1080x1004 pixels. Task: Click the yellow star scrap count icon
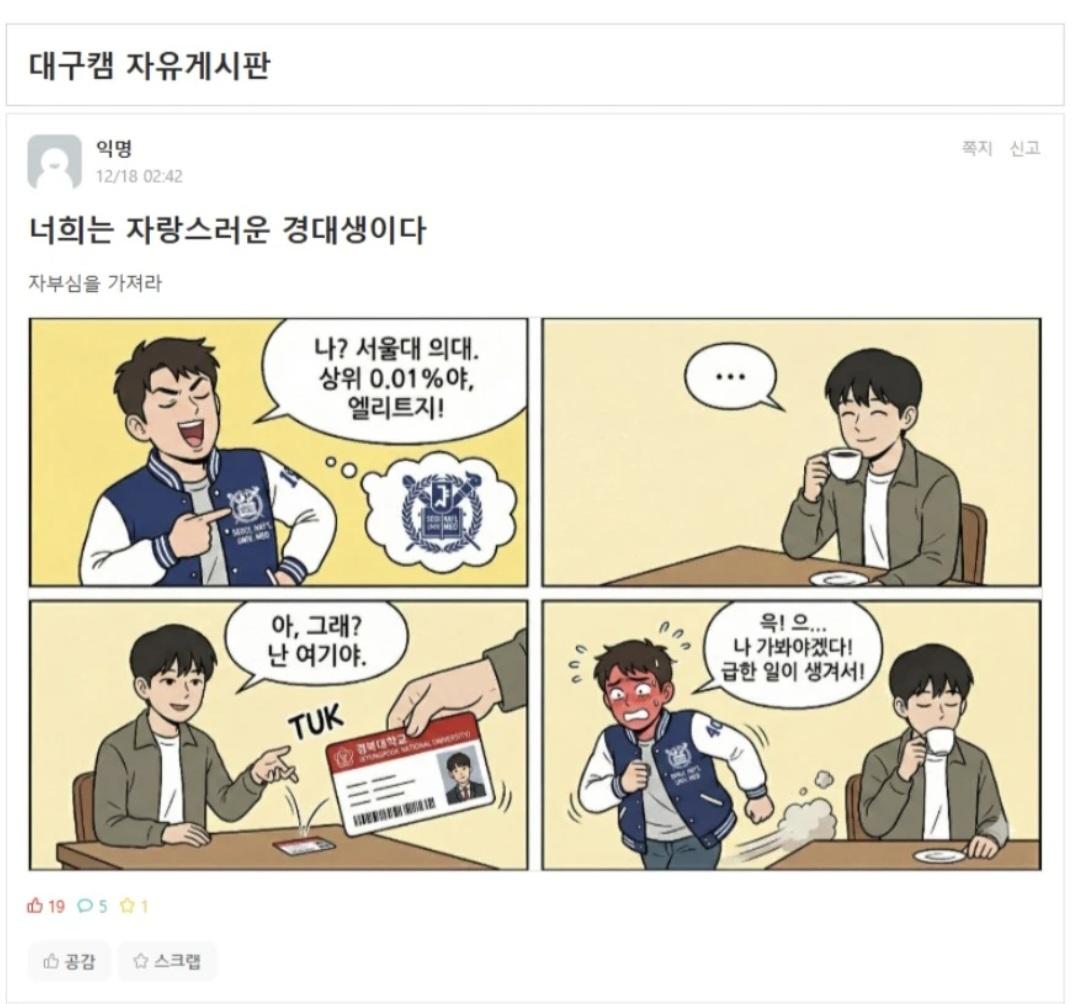tap(127, 906)
